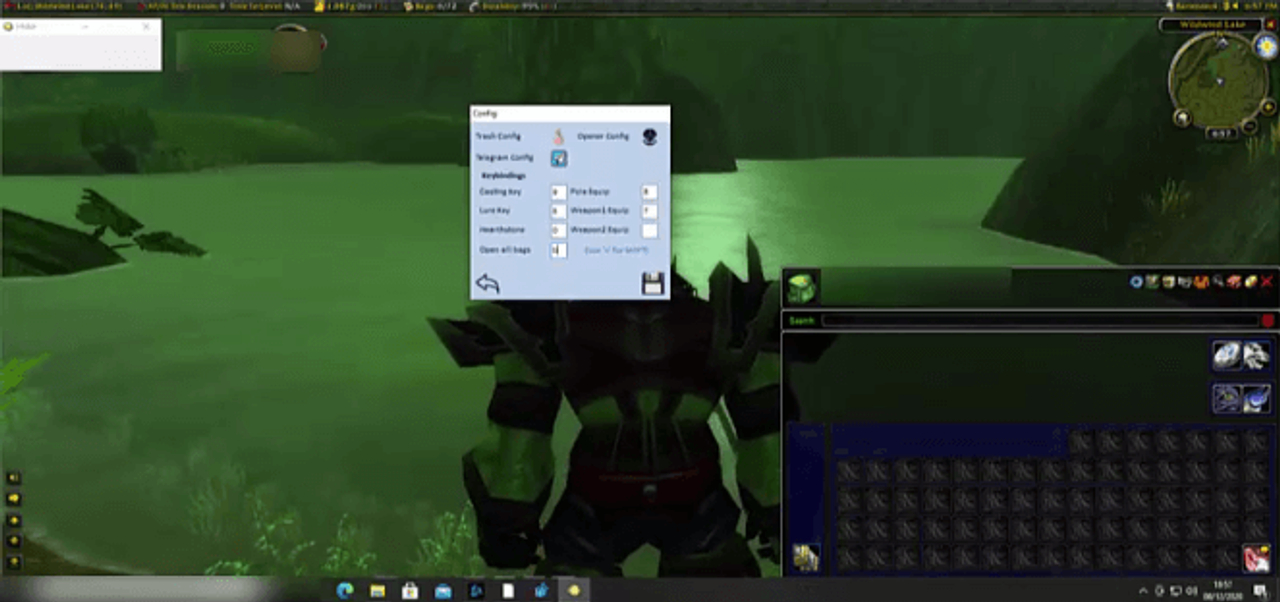The width and height of the screenshot is (1280, 602).
Task: Open Trash Config via the flask icon
Action: (x=558, y=136)
